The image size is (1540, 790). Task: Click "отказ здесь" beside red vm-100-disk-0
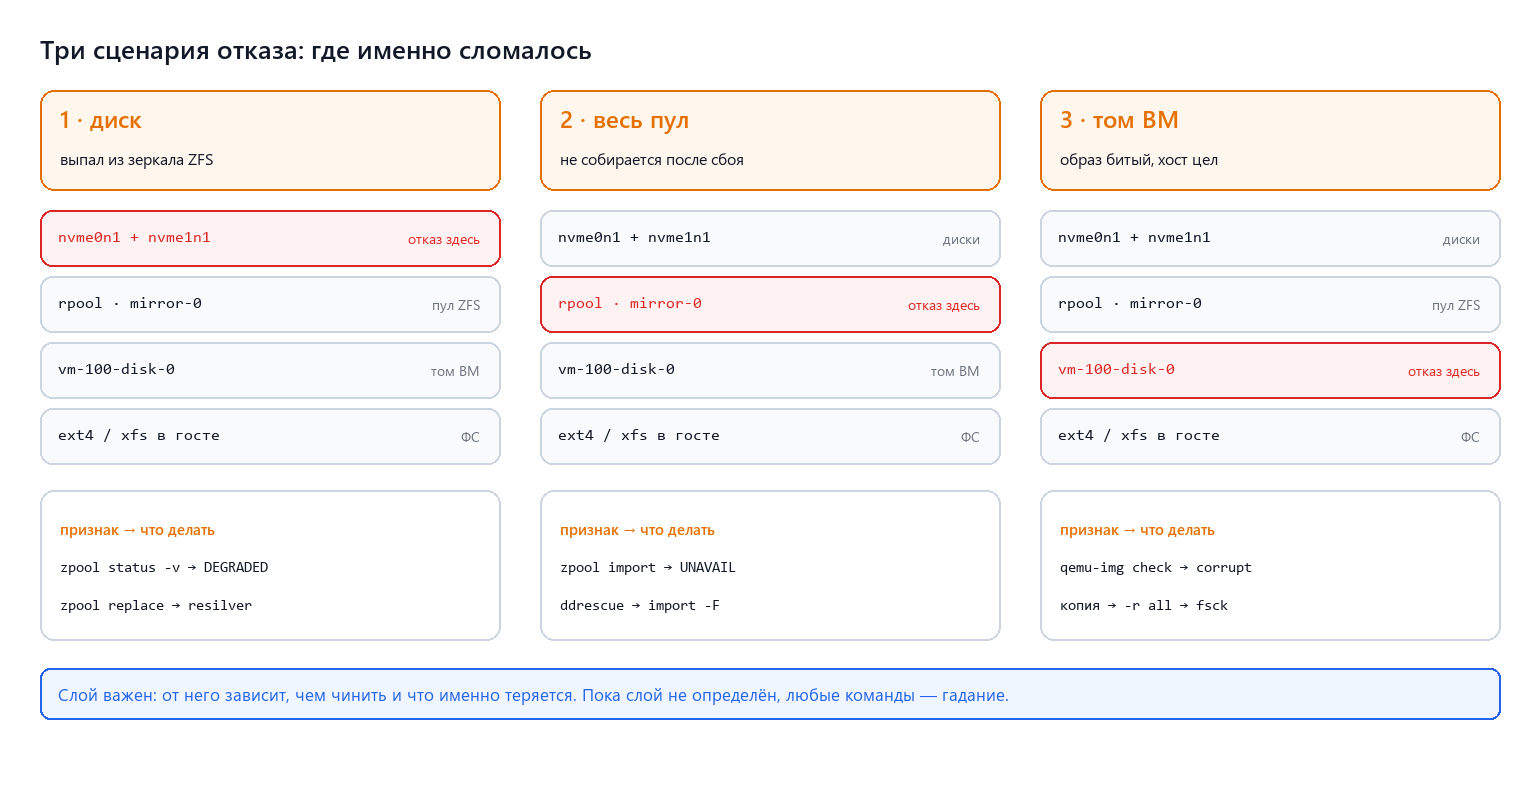(x=1444, y=372)
